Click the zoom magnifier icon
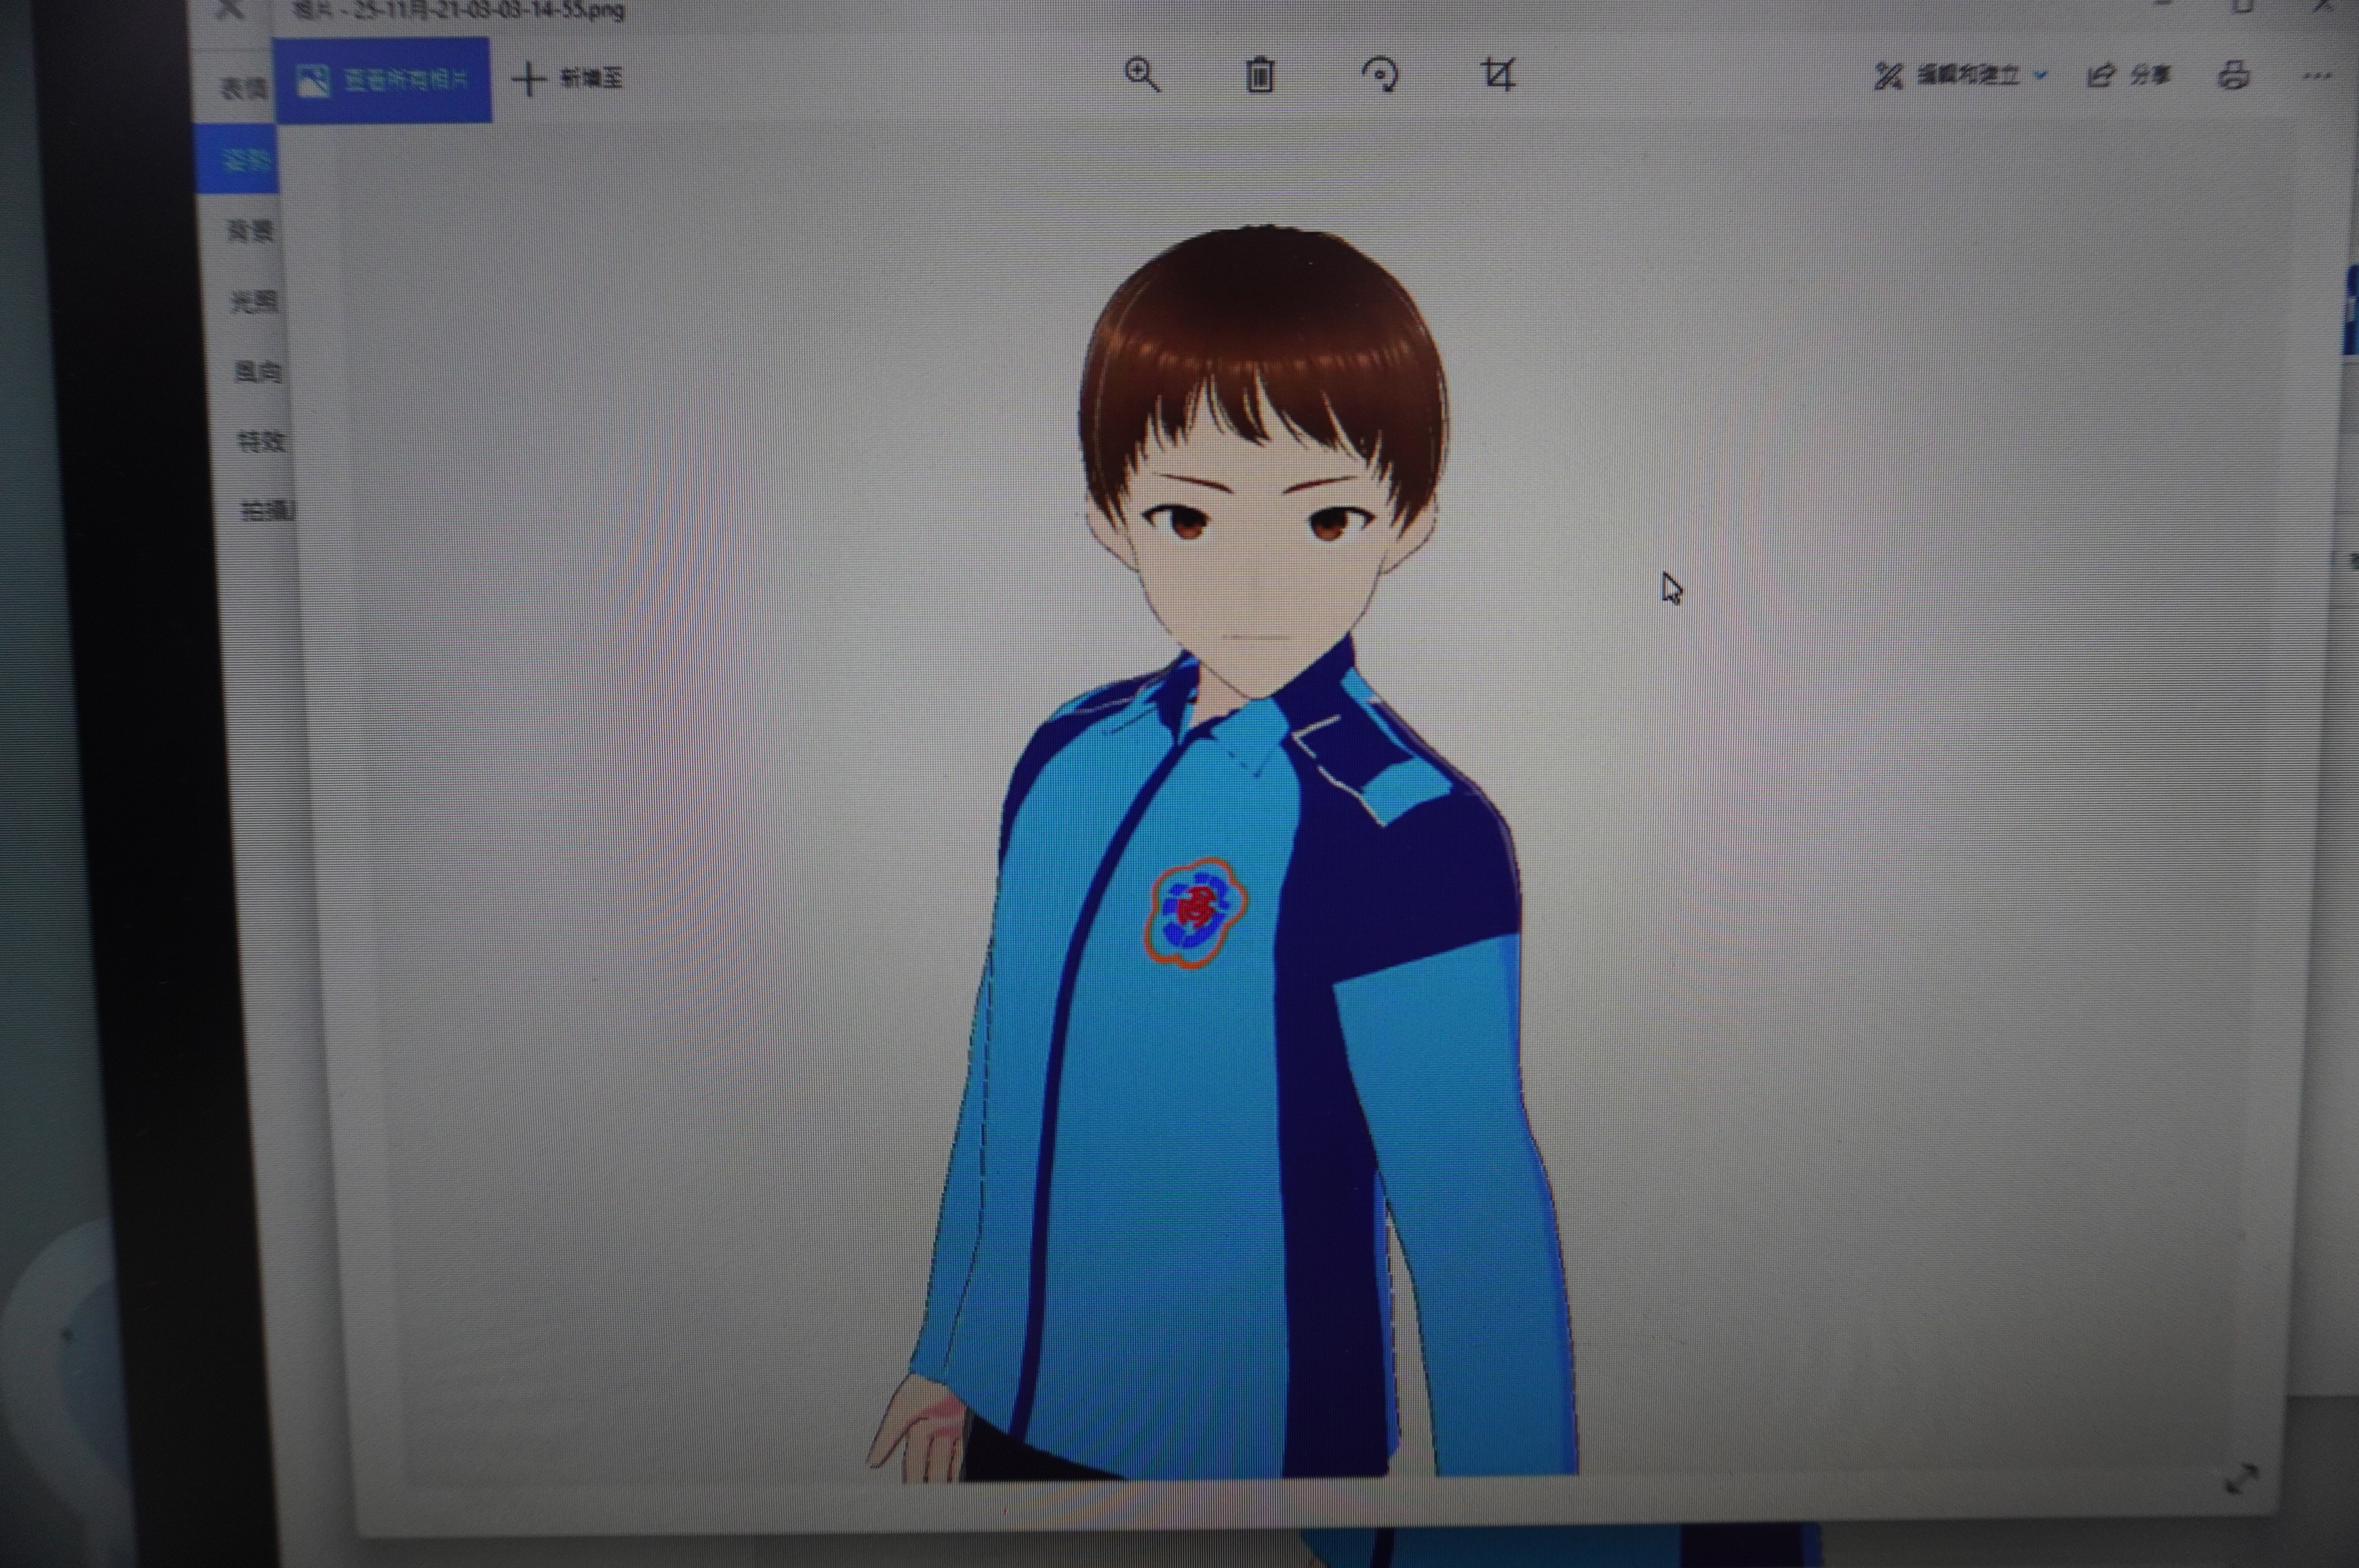 click(1142, 75)
